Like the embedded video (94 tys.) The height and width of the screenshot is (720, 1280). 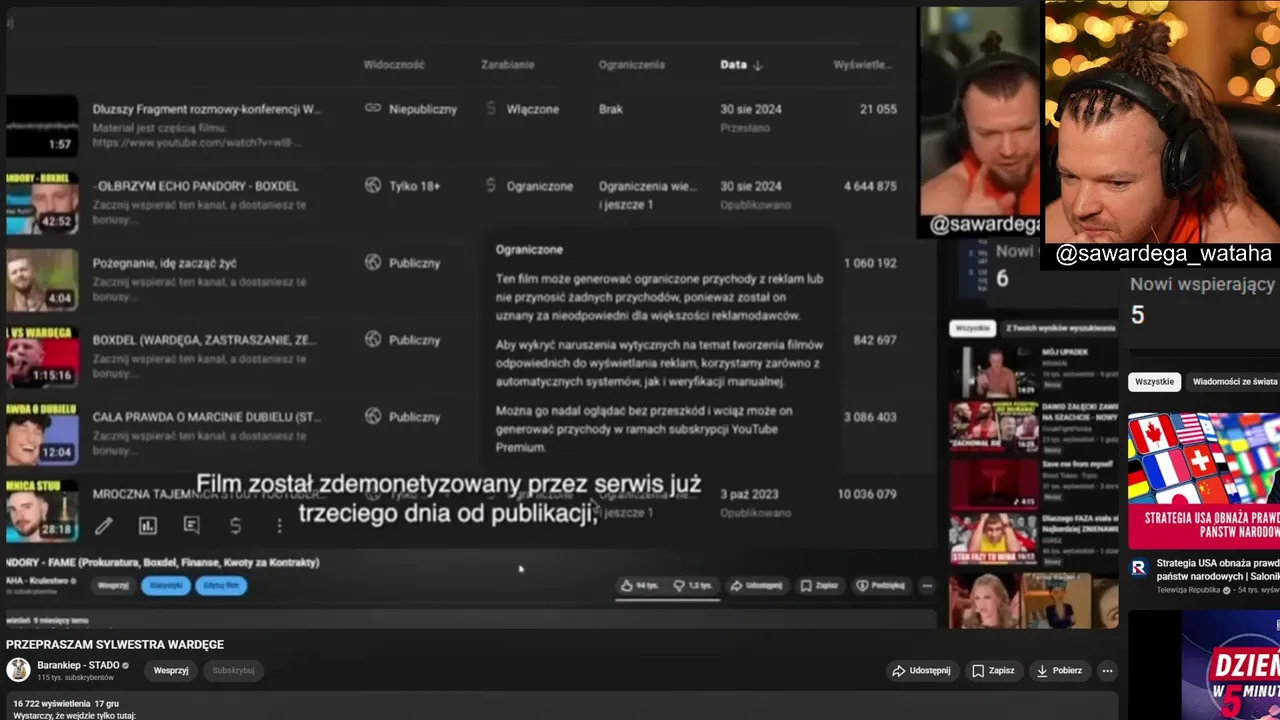639,585
